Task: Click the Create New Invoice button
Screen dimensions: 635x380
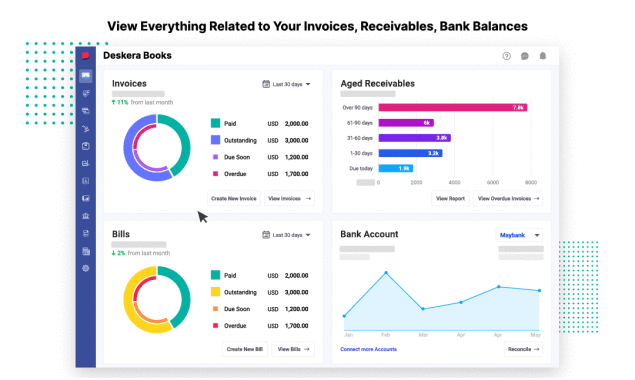Action: pos(234,199)
